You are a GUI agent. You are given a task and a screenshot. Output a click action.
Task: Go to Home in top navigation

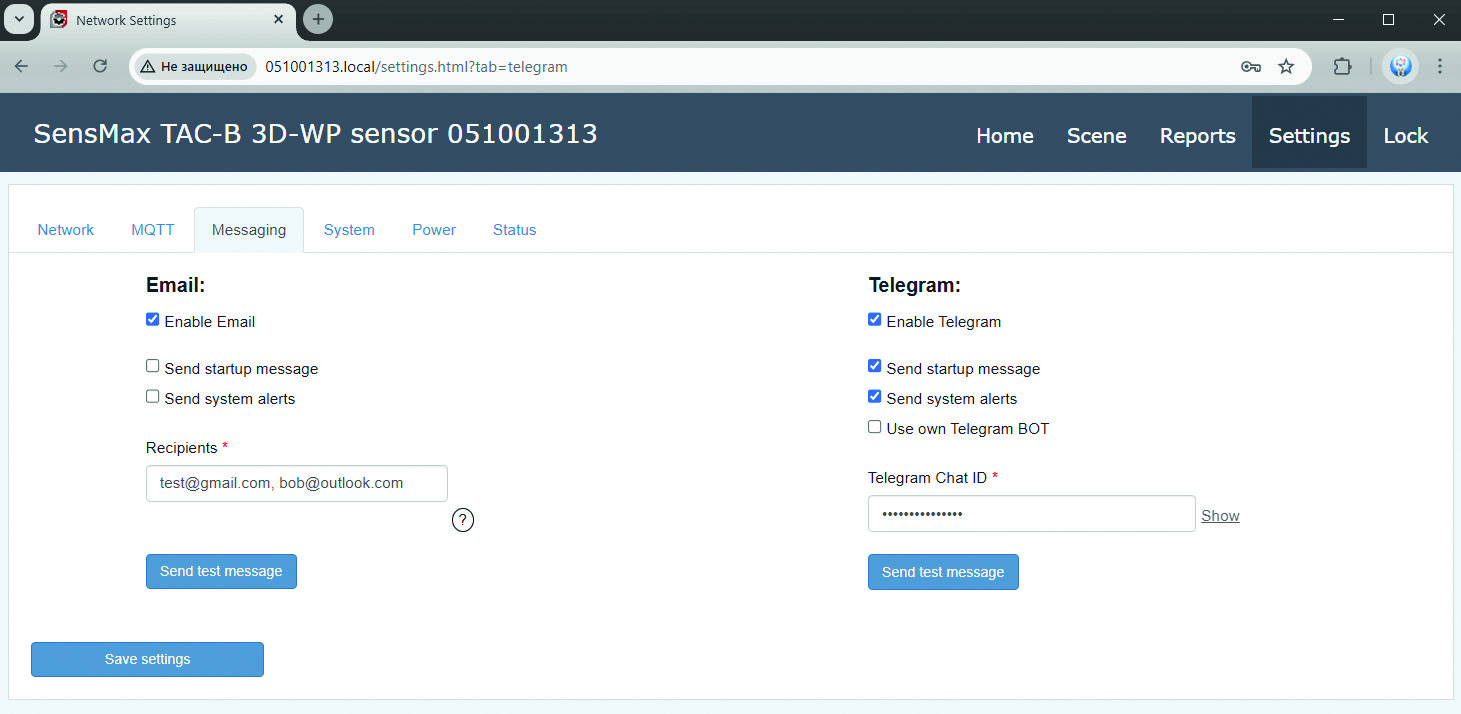tap(1005, 136)
